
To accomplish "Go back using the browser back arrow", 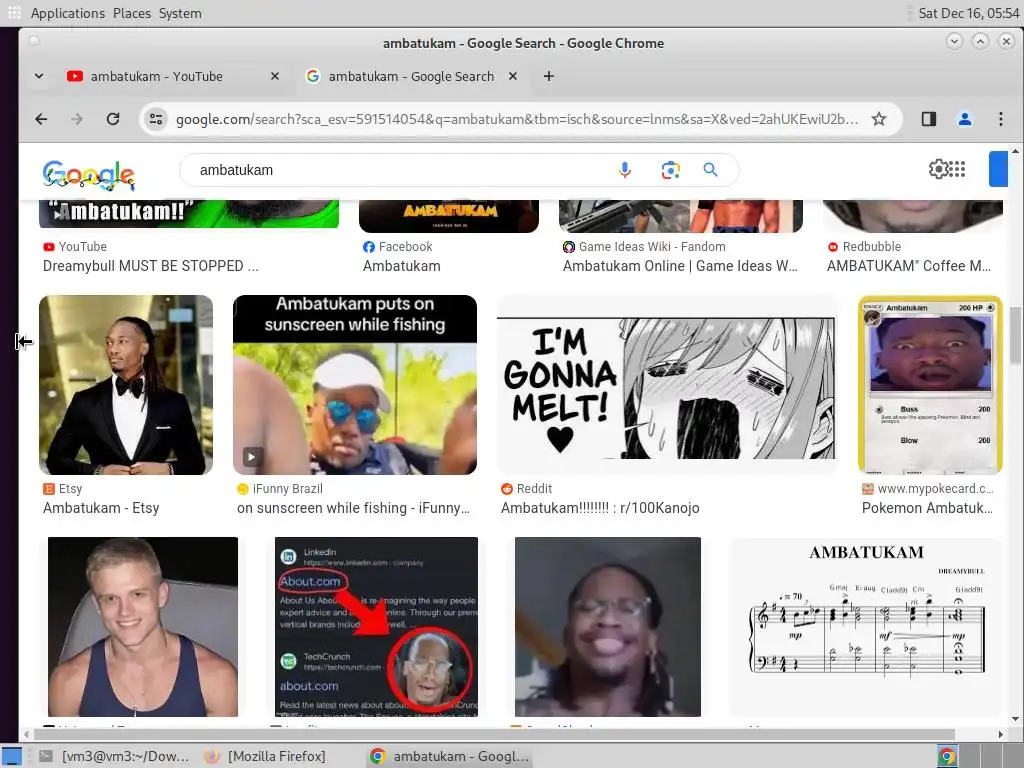I will tap(41, 119).
